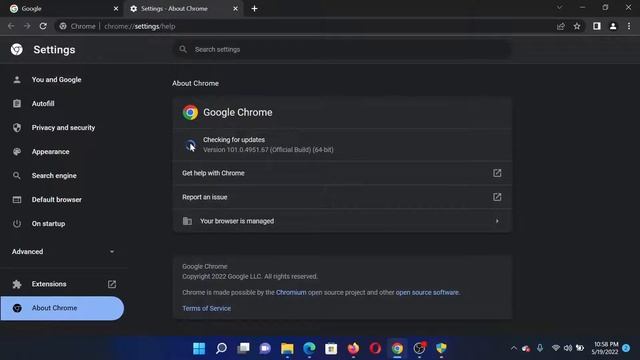This screenshot has width=640, height=360.
Task: Focus the Search settings field
Action: (342, 49)
